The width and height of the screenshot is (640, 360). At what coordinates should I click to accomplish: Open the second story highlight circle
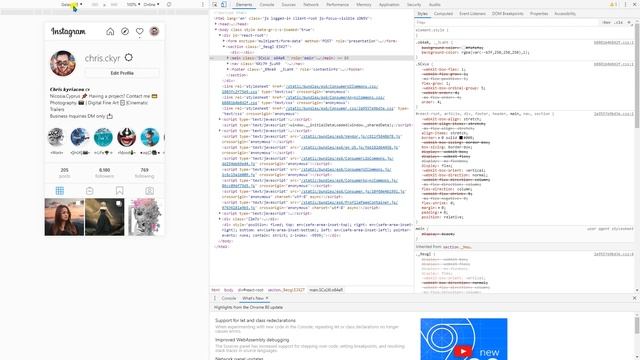80,137
